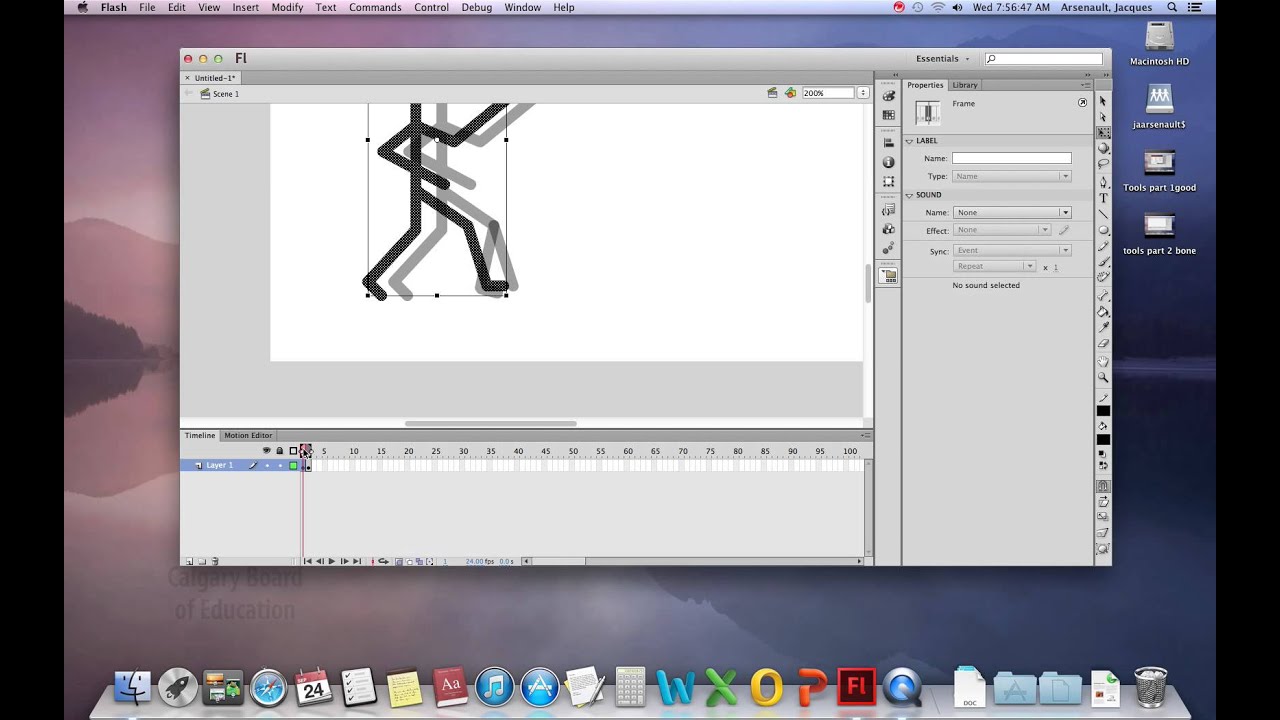Open the Sync Event dropdown
Screen dimensions: 1280x720
click(1012, 250)
